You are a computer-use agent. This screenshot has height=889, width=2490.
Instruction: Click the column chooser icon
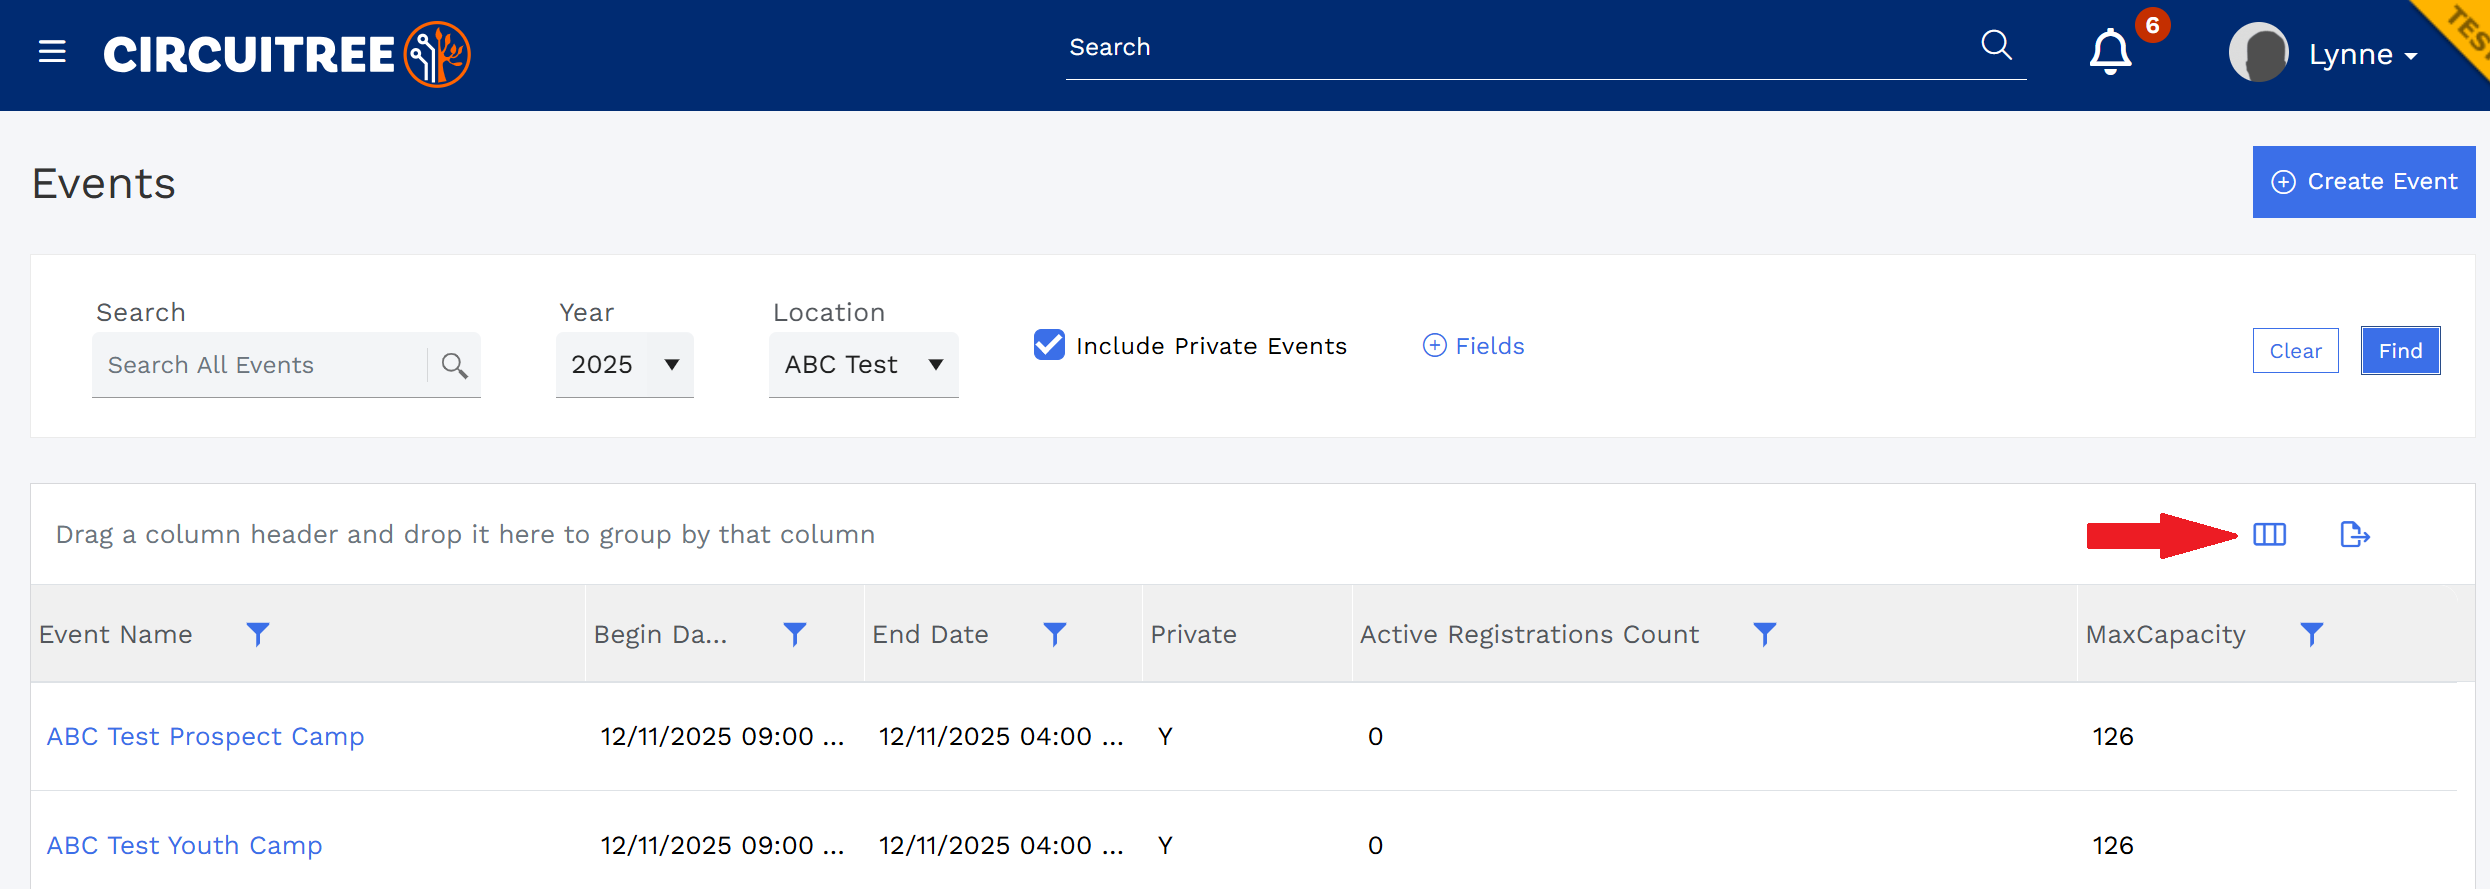point(2269,535)
